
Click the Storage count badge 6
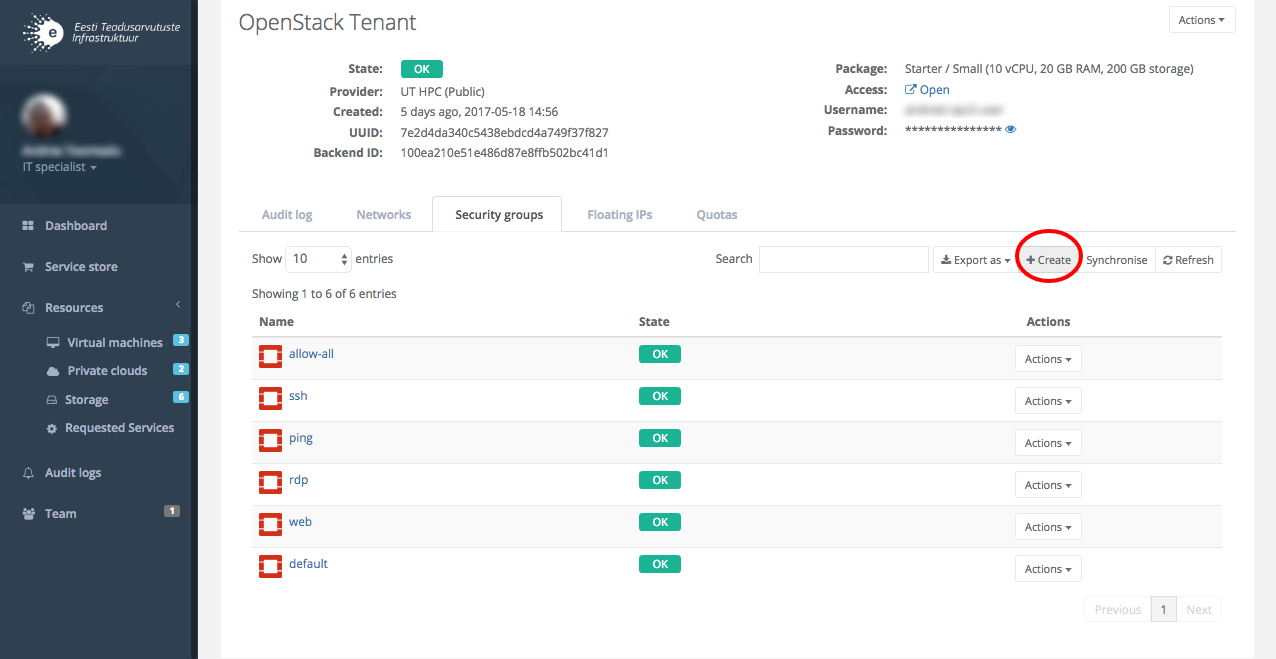click(x=181, y=397)
